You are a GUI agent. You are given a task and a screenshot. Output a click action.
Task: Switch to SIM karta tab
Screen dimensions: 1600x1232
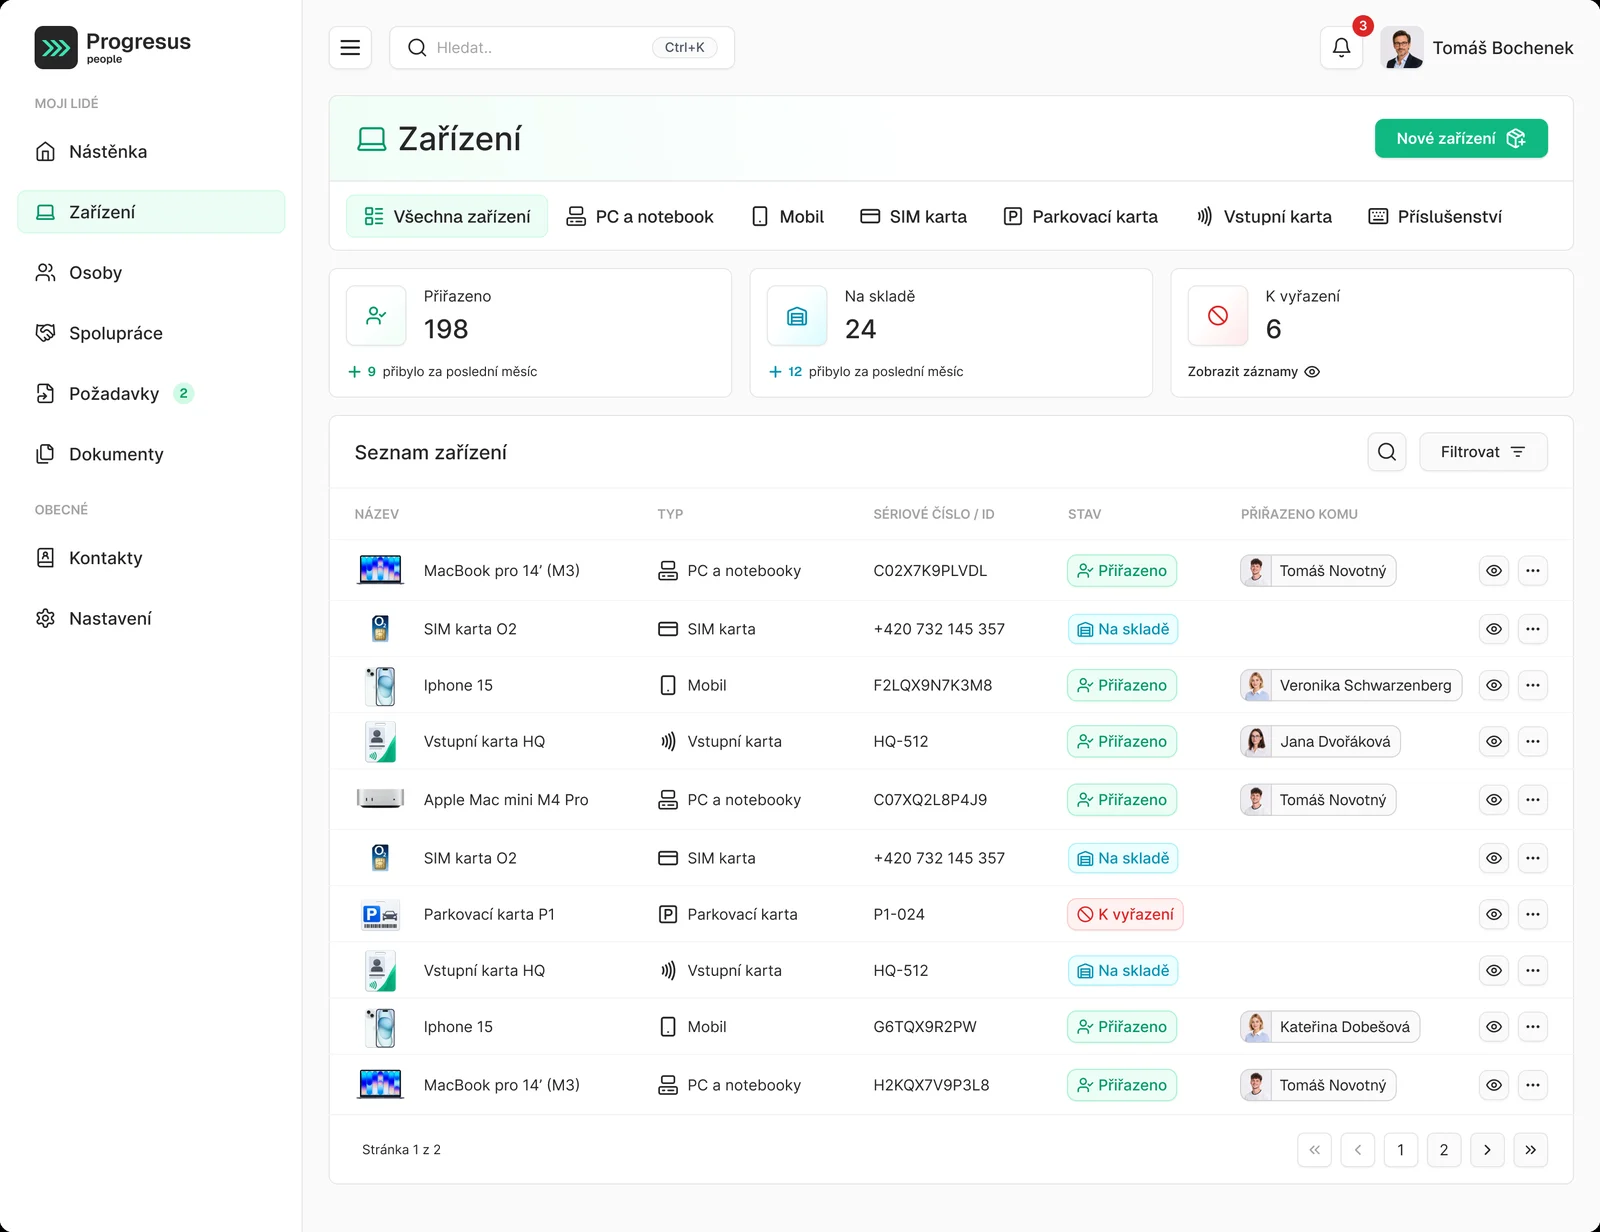(x=914, y=216)
